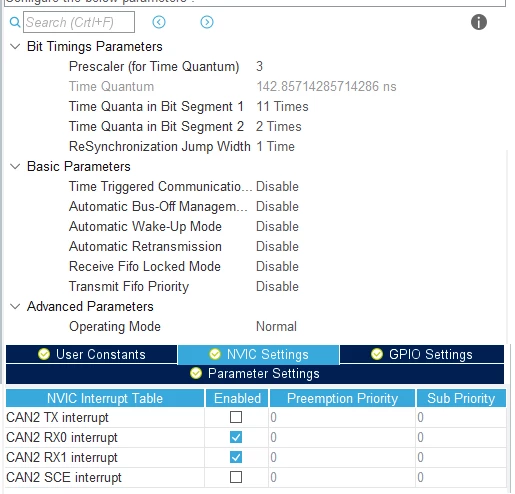
Task: Open Automatic Bus-Off Management Disable value
Action: pyautogui.click(x=277, y=206)
